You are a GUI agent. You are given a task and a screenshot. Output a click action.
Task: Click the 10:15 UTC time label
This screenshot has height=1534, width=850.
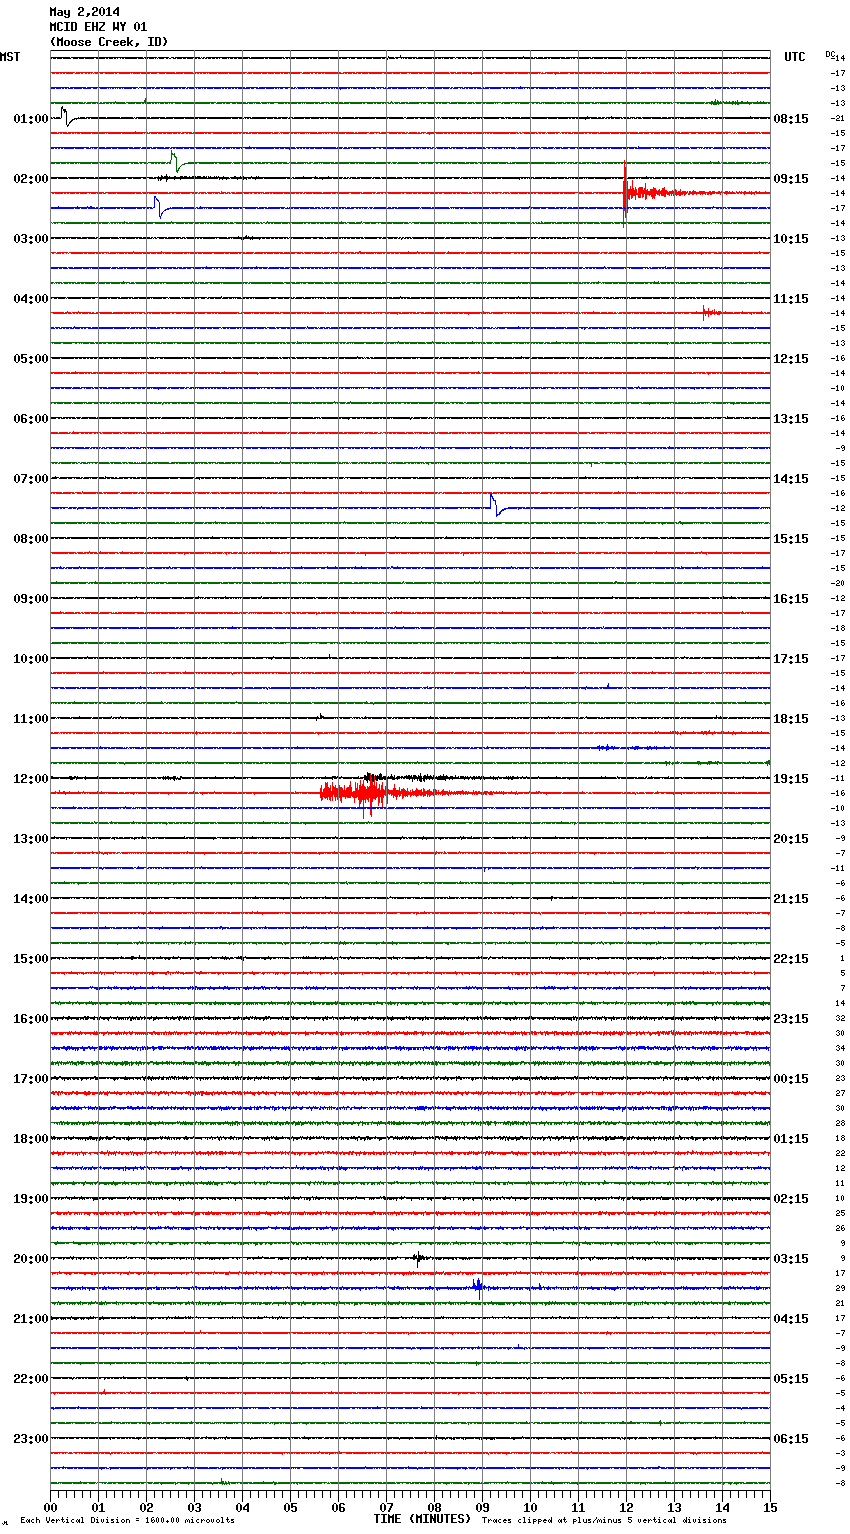(x=791, y=238)
